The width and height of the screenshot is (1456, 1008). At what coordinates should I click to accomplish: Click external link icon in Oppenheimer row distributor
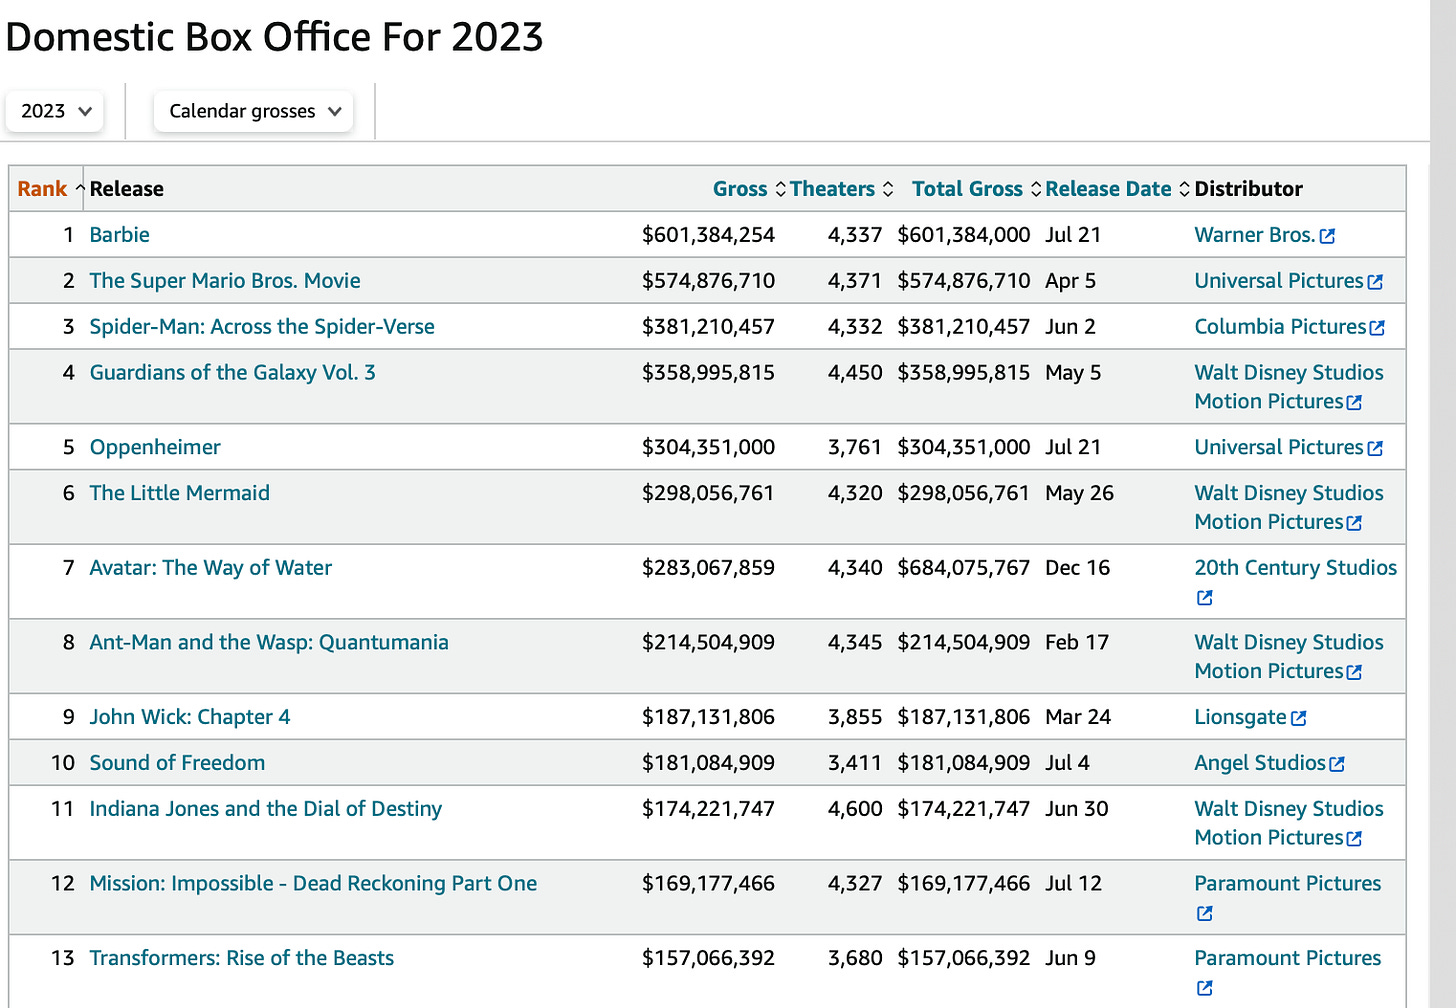coord(1375,449)
